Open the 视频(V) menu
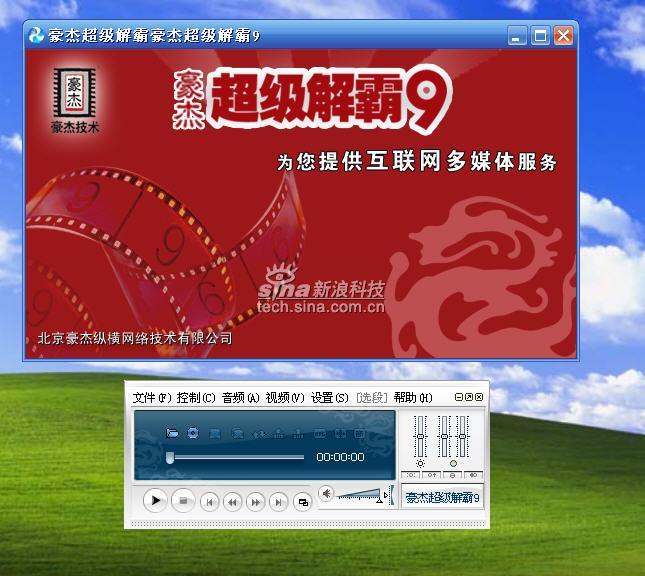The width and height of the screenshot is (645, 576). 285,397
